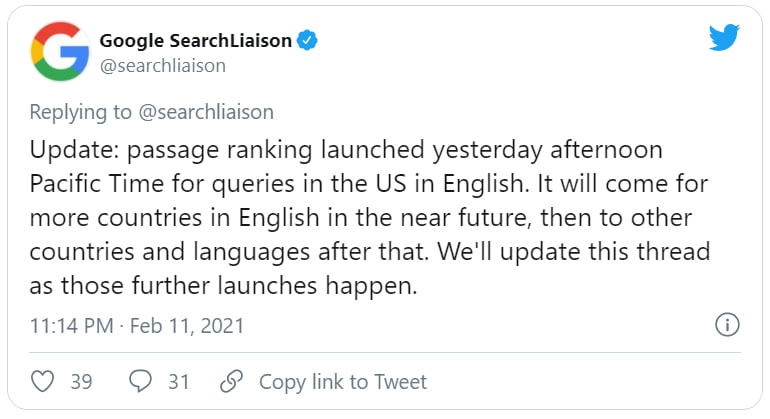Select "Copy link to Tweet"

coord(343,381)
